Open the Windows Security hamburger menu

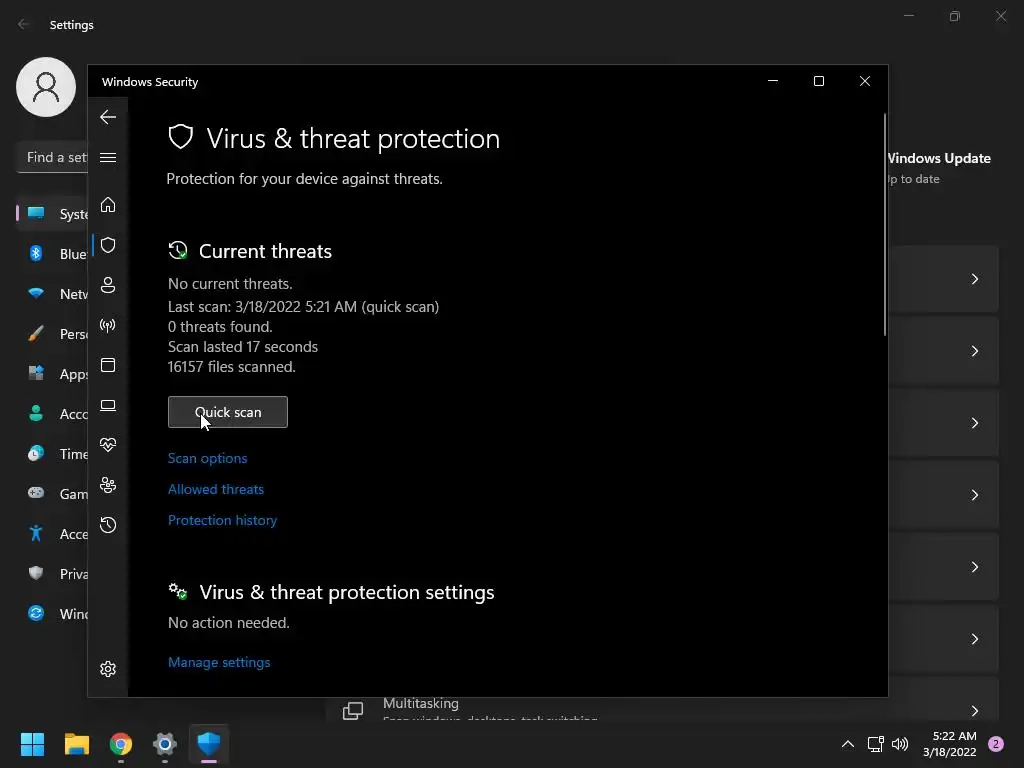tap(108, 157)
